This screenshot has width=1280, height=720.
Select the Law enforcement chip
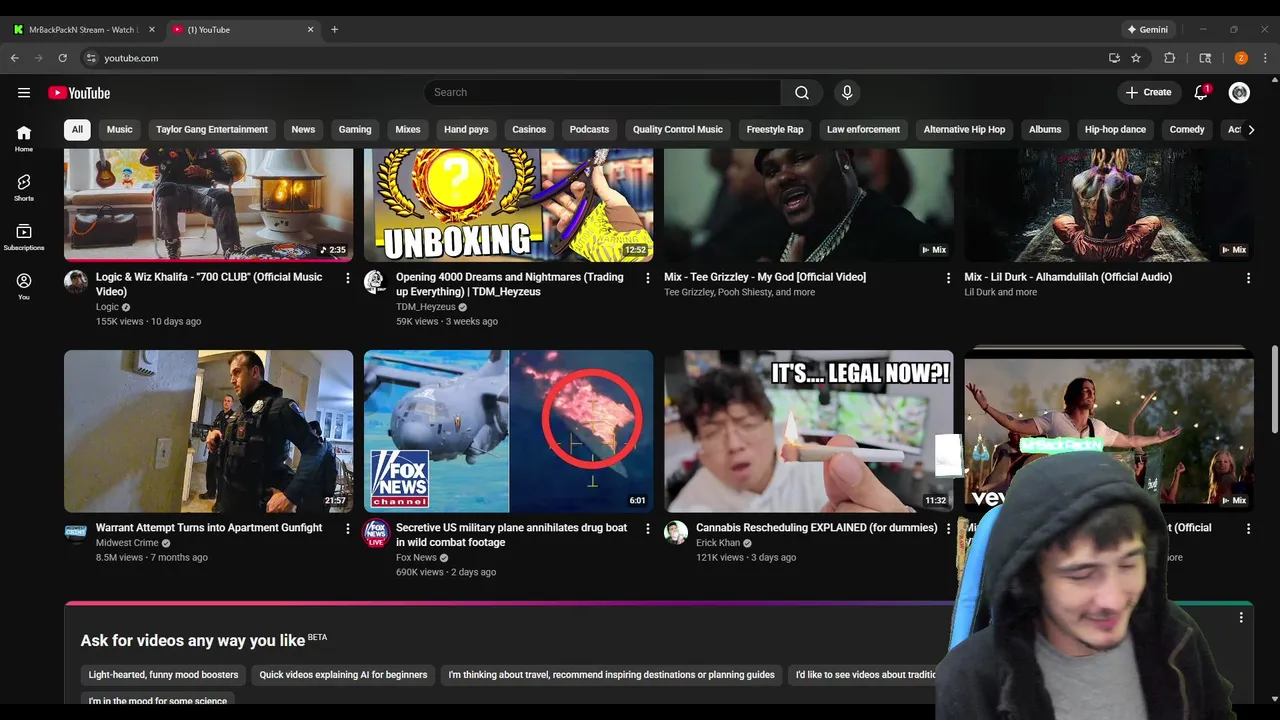[x=863, y=129]
